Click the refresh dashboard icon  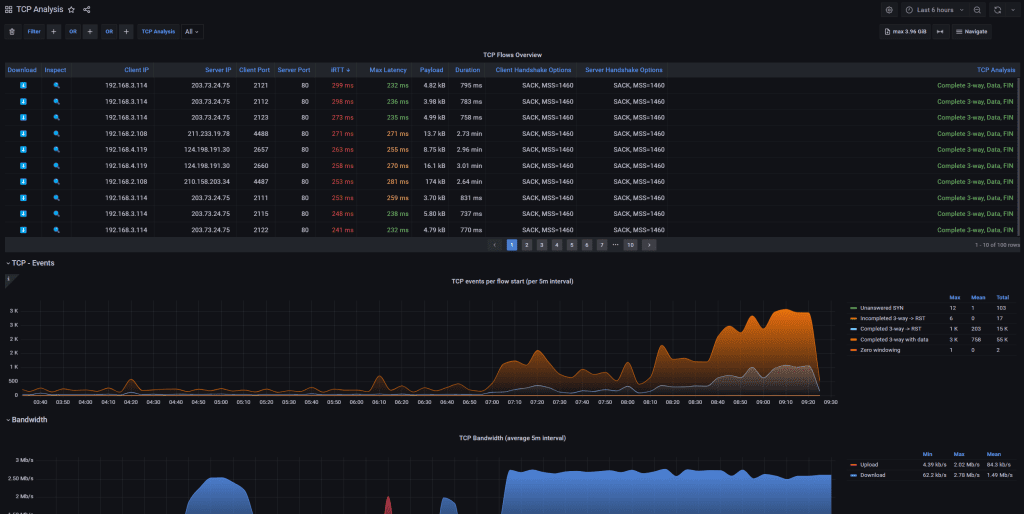pos(997,9)
